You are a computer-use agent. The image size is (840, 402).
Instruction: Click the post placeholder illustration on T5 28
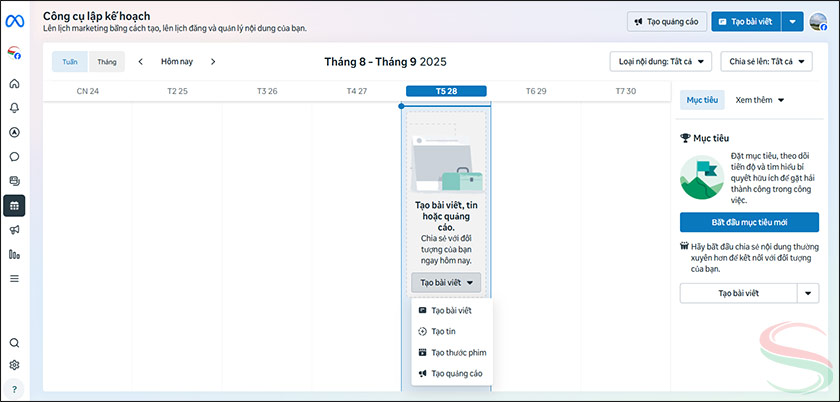click(447, 159)
